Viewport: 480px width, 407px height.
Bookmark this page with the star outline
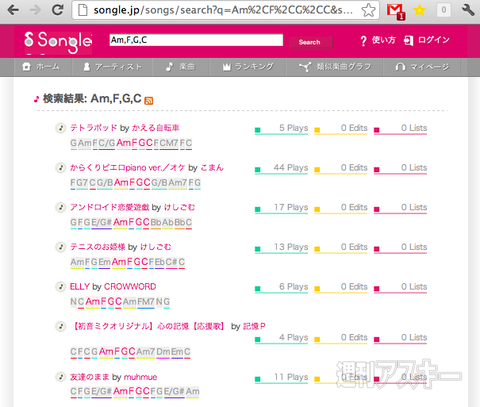(x=368, y=10)
